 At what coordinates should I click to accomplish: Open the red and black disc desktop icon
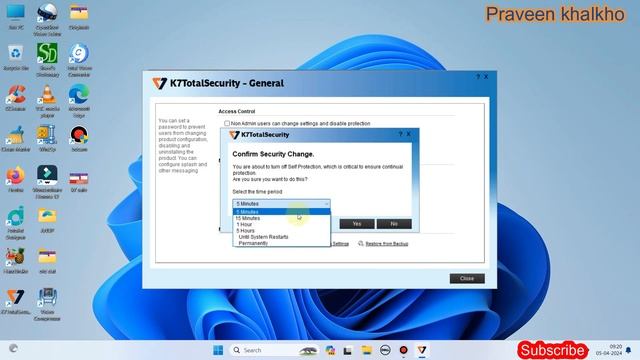point(79,139)
